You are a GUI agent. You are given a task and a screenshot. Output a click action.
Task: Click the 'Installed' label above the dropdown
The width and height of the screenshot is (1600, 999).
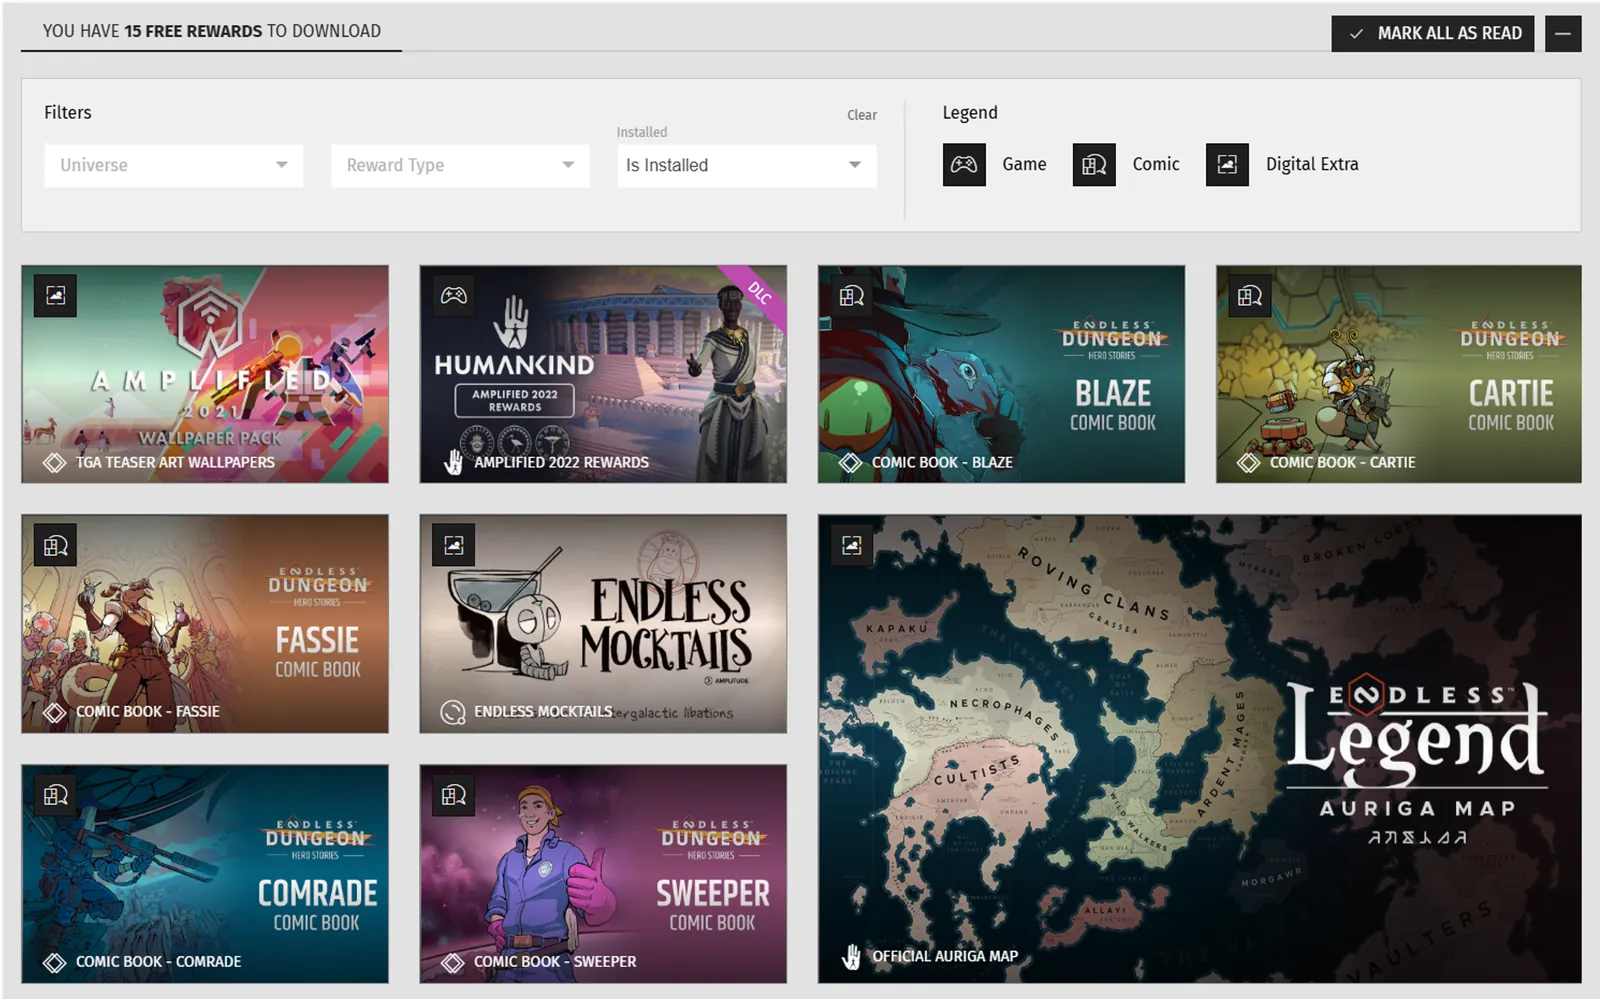click(x=642, y=132)
